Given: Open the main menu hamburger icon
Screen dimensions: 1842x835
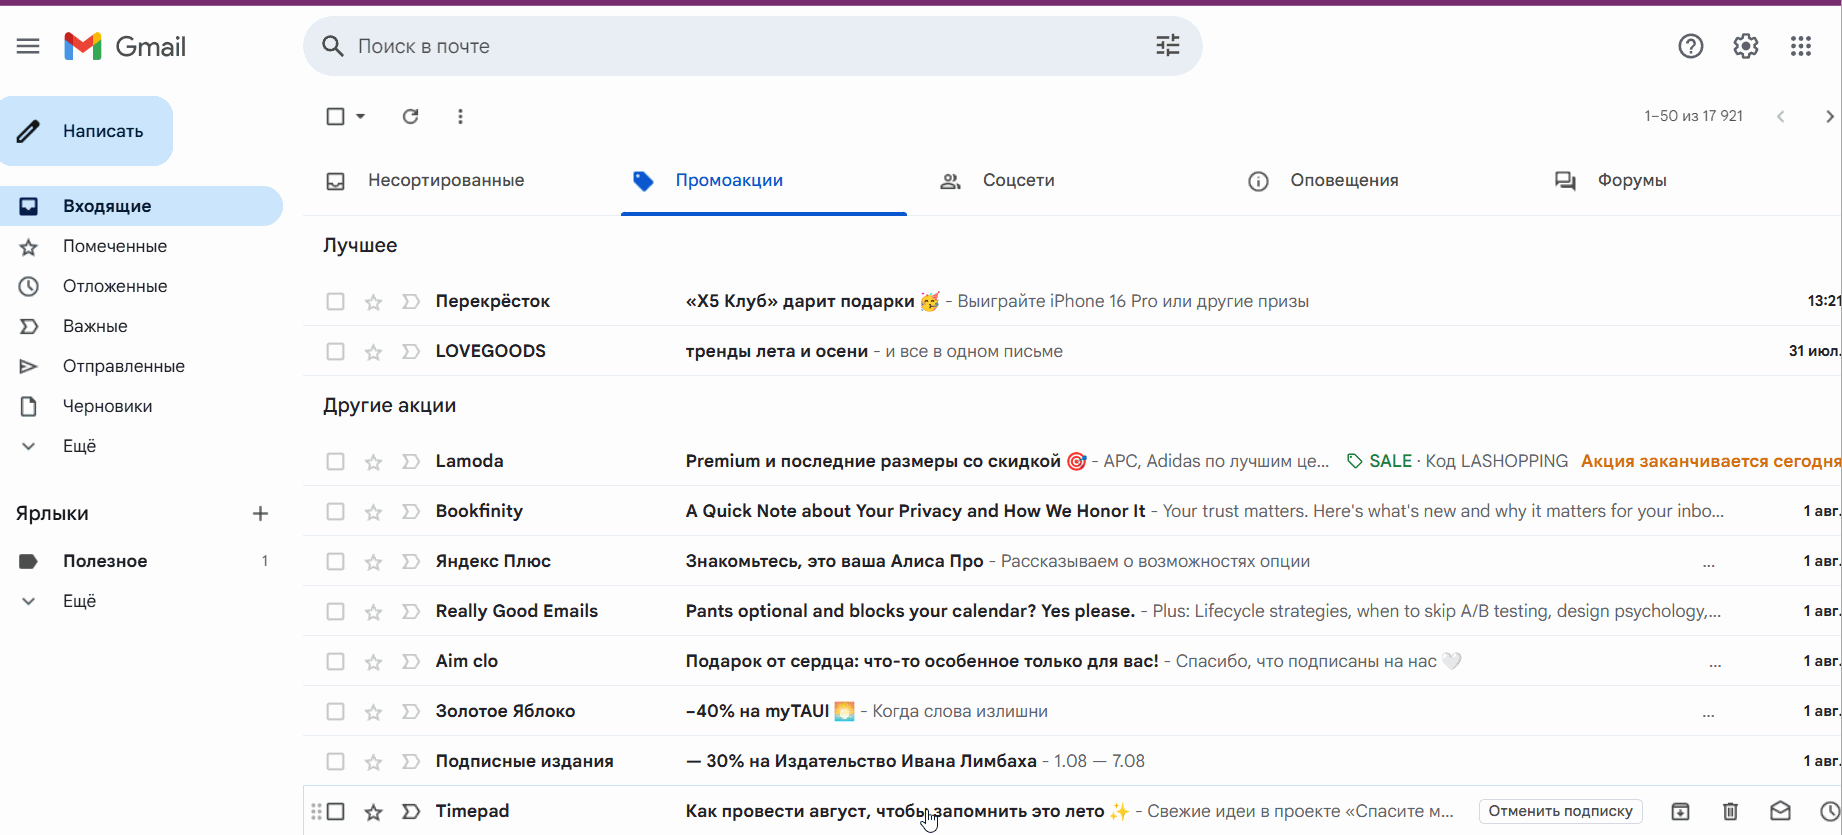Looking at the screenshot, I should [x=28, y=46].
